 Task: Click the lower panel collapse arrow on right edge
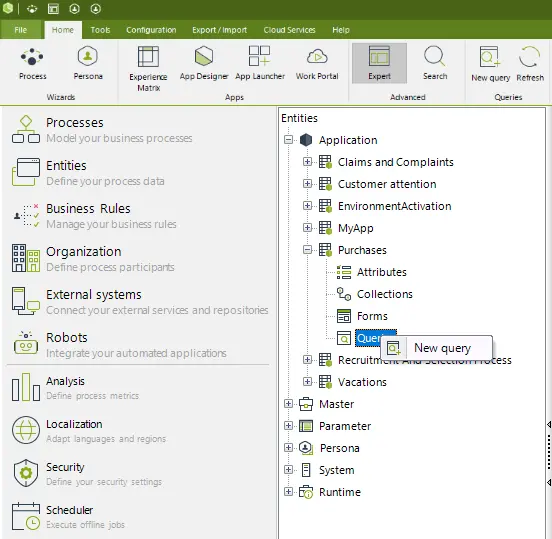click(x=549, y=482)
